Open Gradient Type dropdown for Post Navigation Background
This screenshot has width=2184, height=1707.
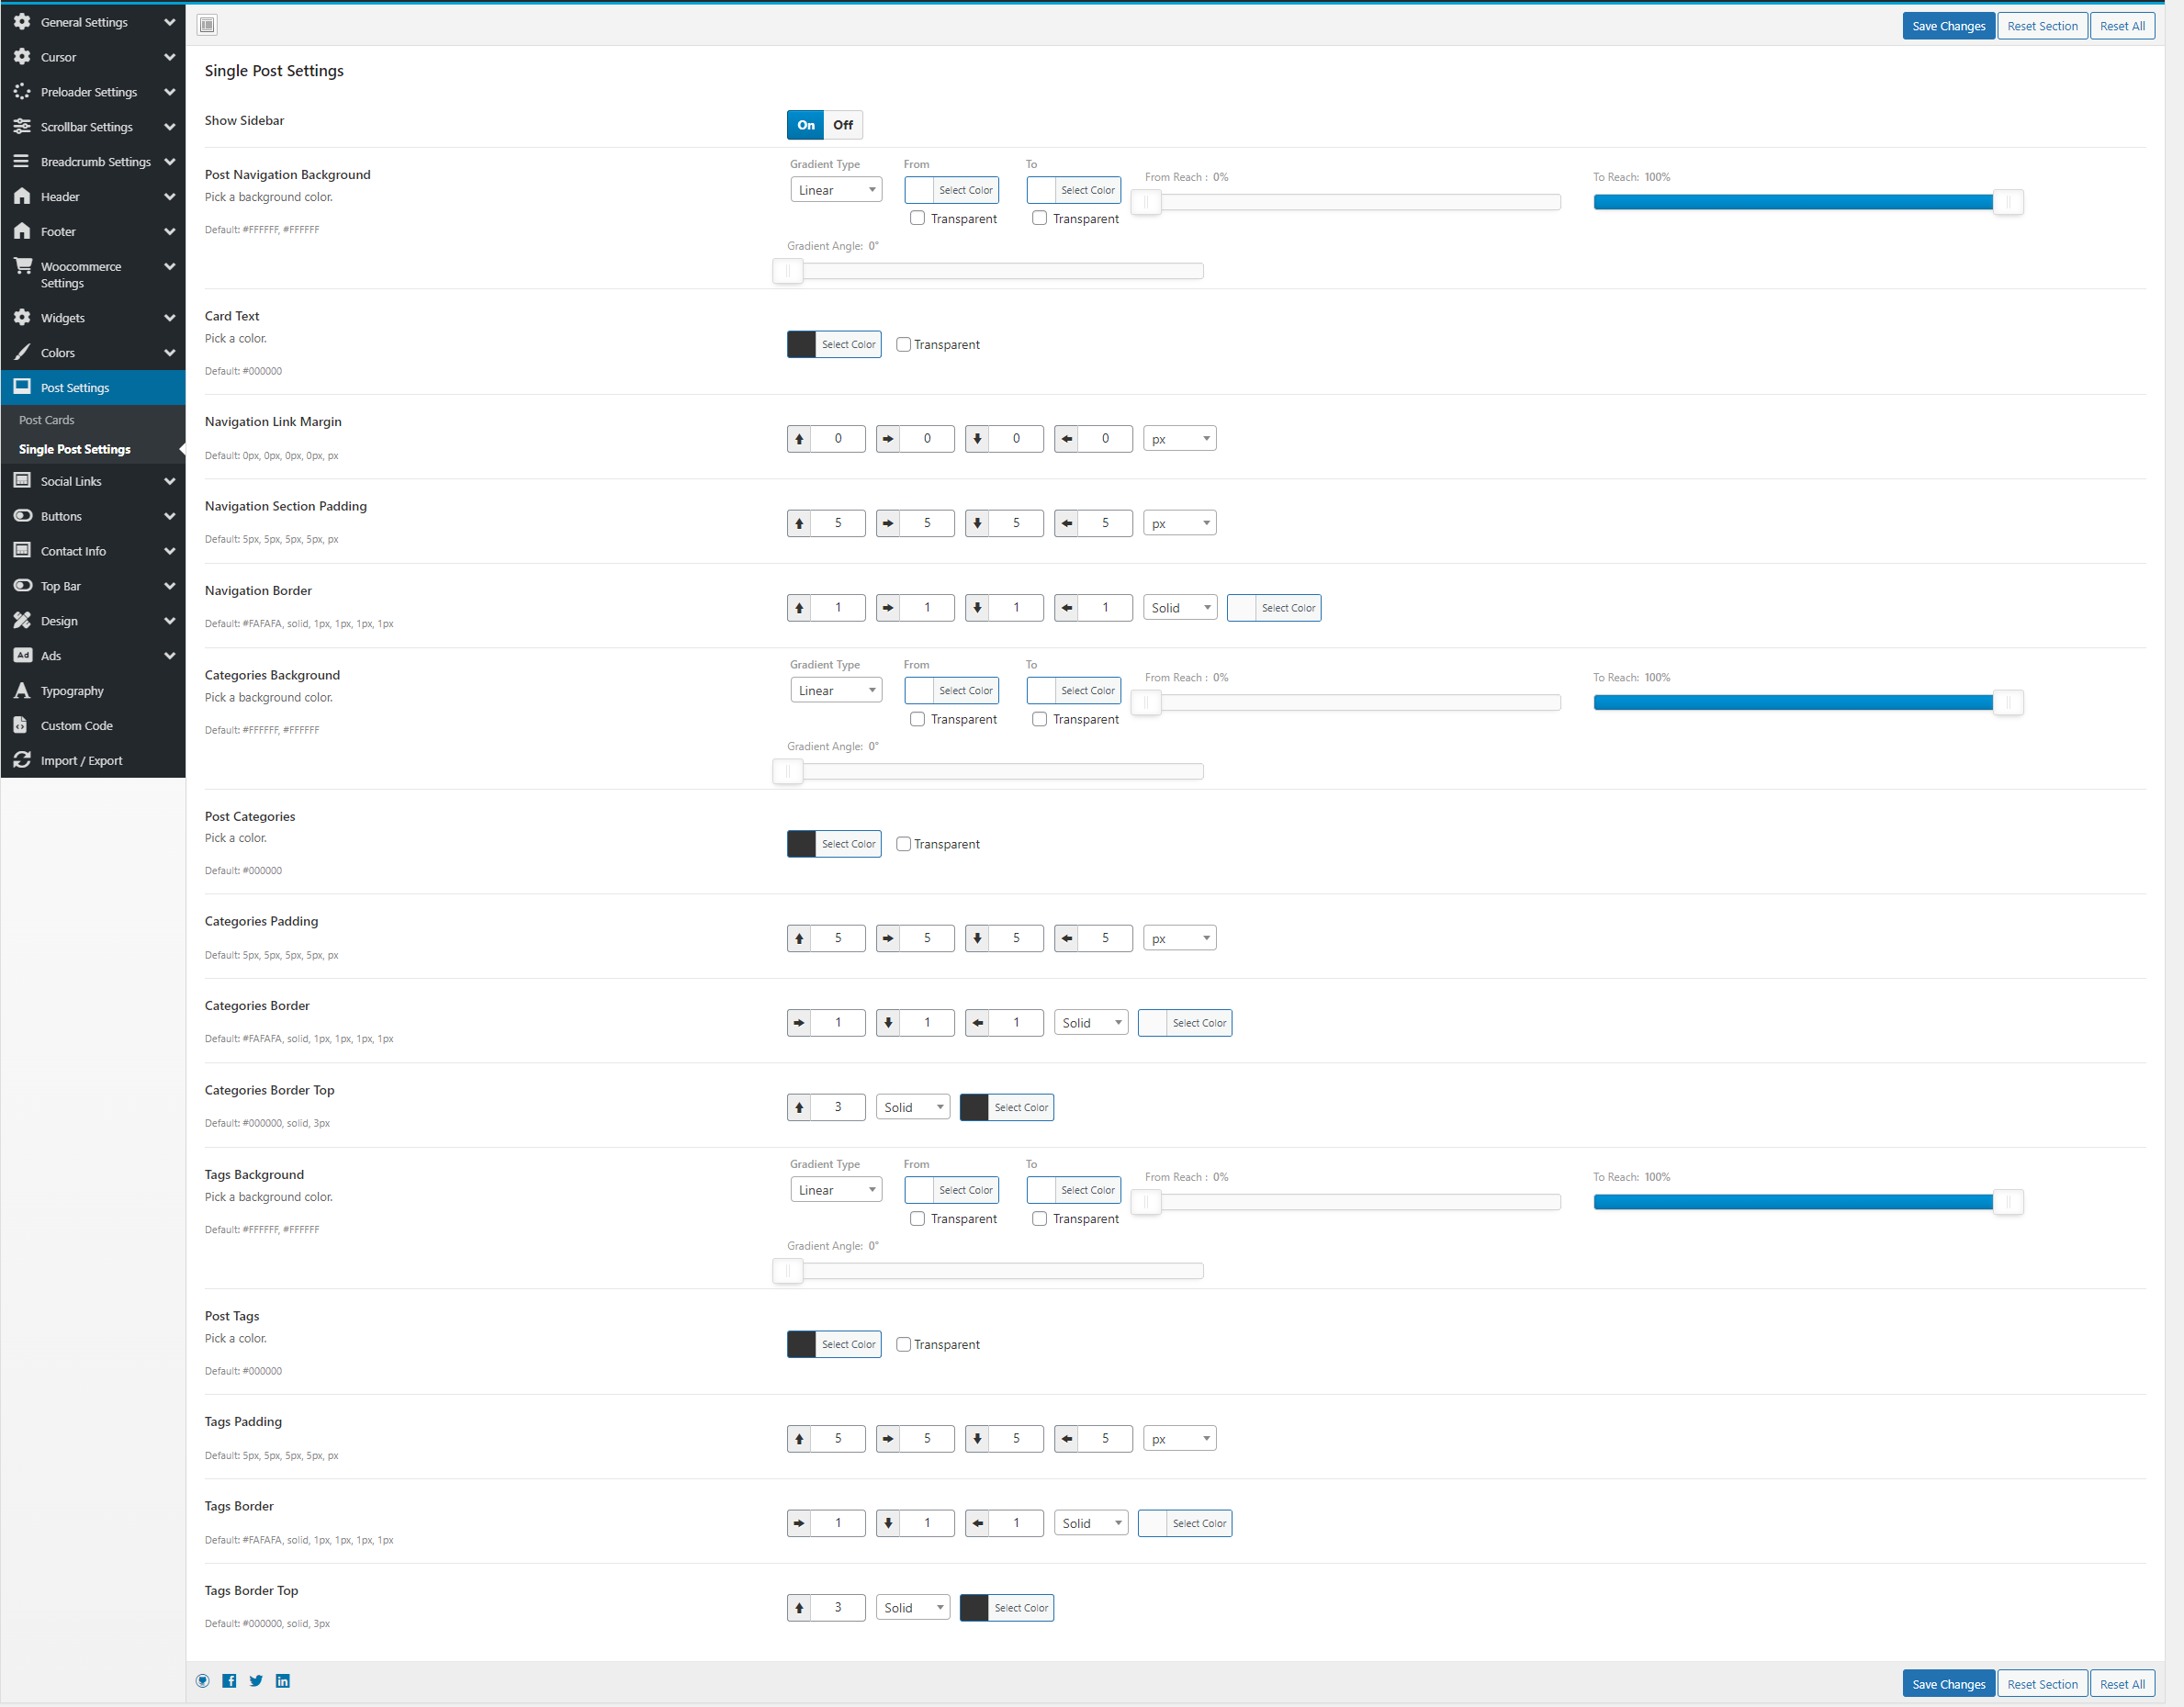coord(836,190)
